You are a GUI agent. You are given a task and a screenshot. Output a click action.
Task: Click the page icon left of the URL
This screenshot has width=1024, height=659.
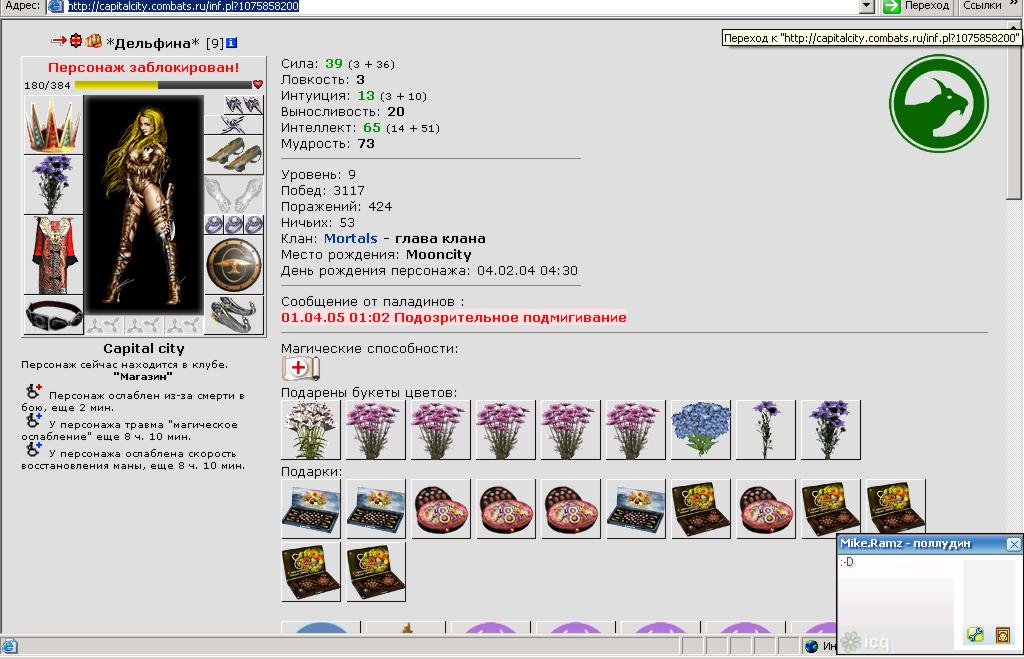pyautogui.click(x=56, y=7)
